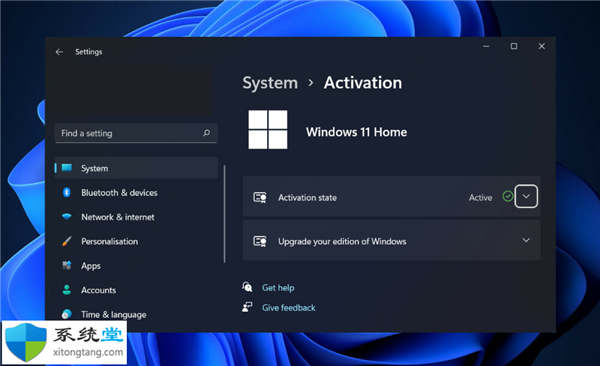Click the Upgrade your edition certificate icon

tap(260, 241)
